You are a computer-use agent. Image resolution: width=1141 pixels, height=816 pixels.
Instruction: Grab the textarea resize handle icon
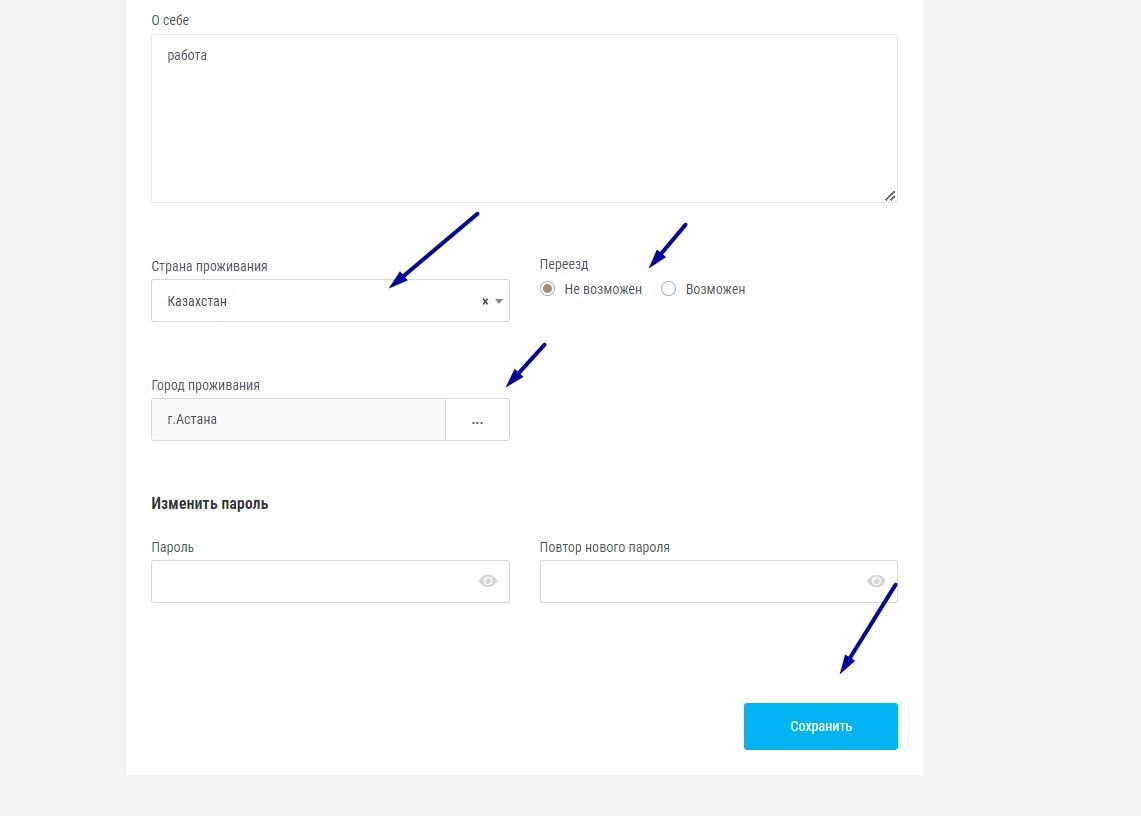[x=890, y=196]
